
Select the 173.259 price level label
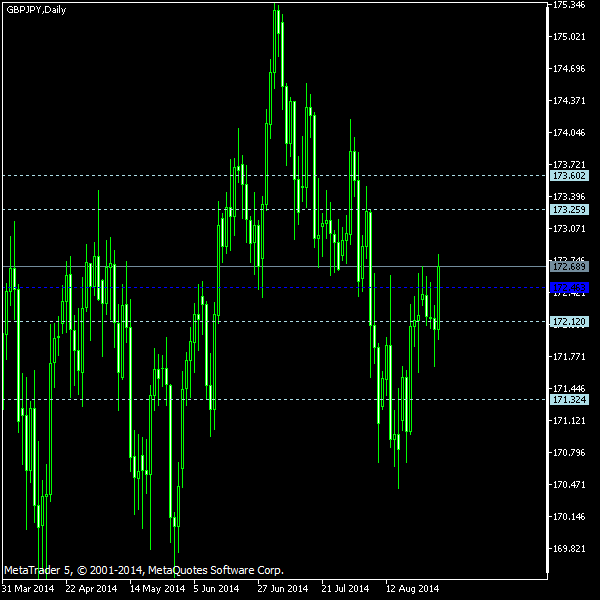point(569,210)
